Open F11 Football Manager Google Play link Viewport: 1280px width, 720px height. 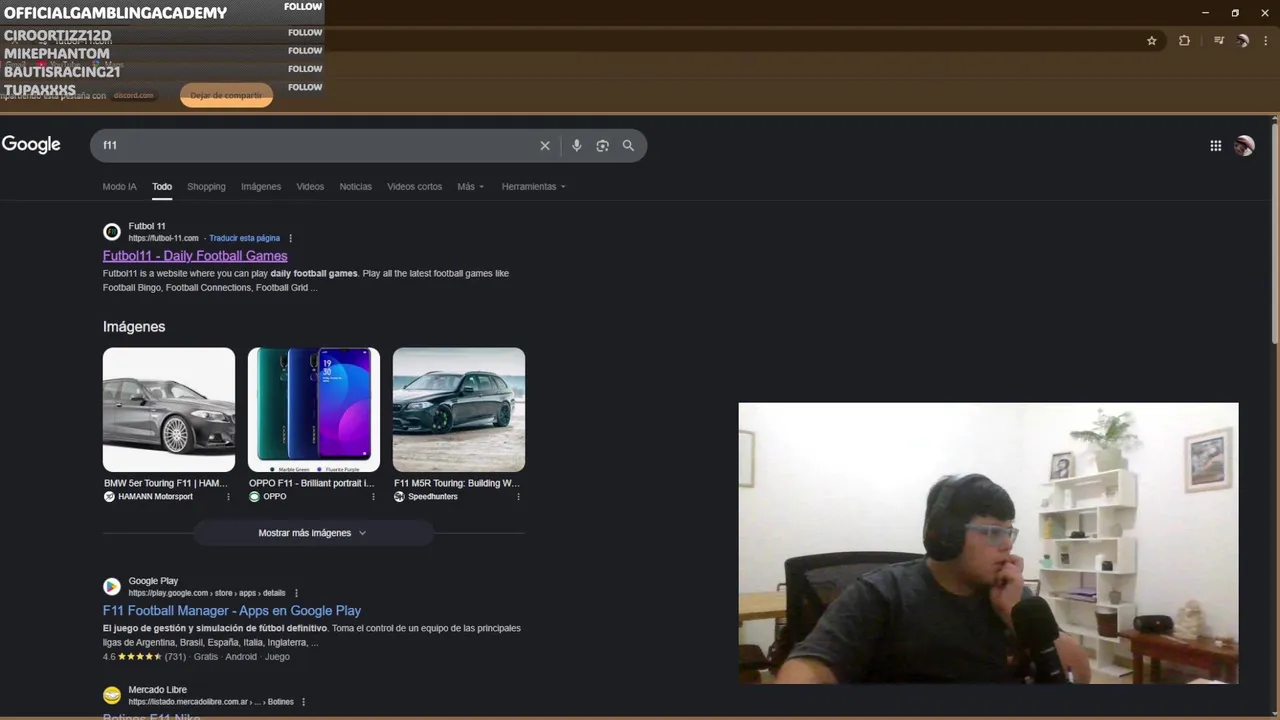[x=232, y=611]
